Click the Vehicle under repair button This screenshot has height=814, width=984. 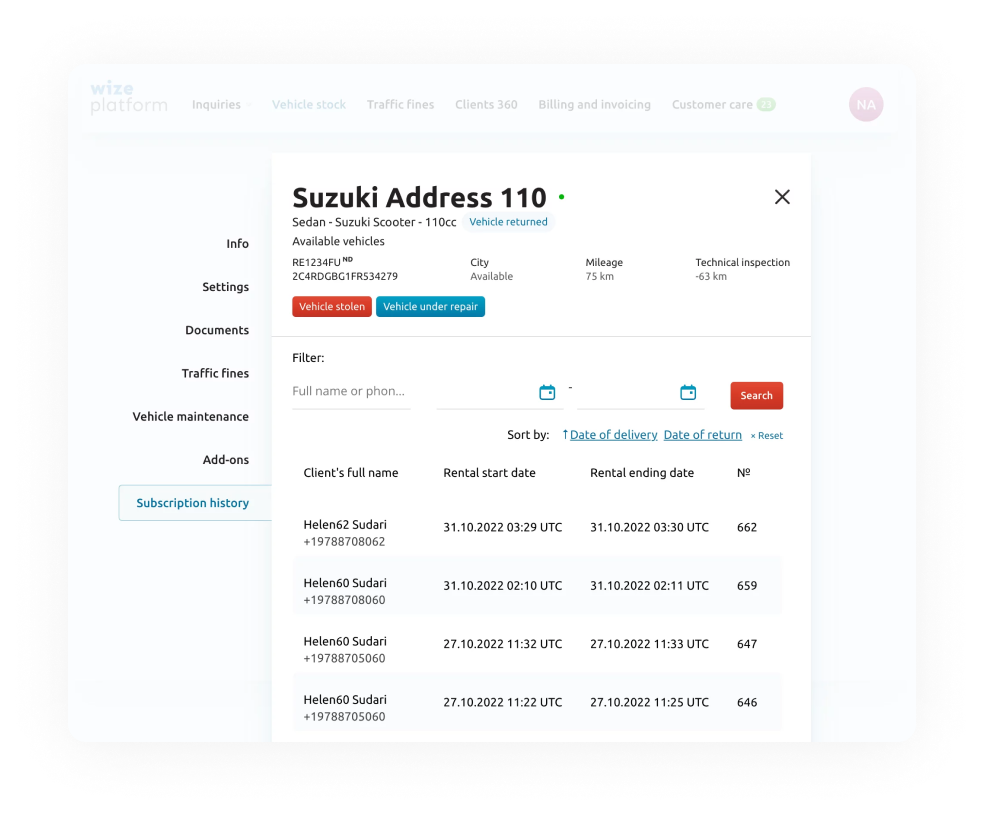point(430,306)
